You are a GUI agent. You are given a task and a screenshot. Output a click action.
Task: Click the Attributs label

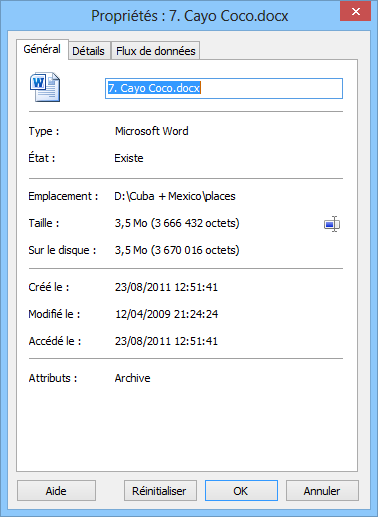point(53,378)
